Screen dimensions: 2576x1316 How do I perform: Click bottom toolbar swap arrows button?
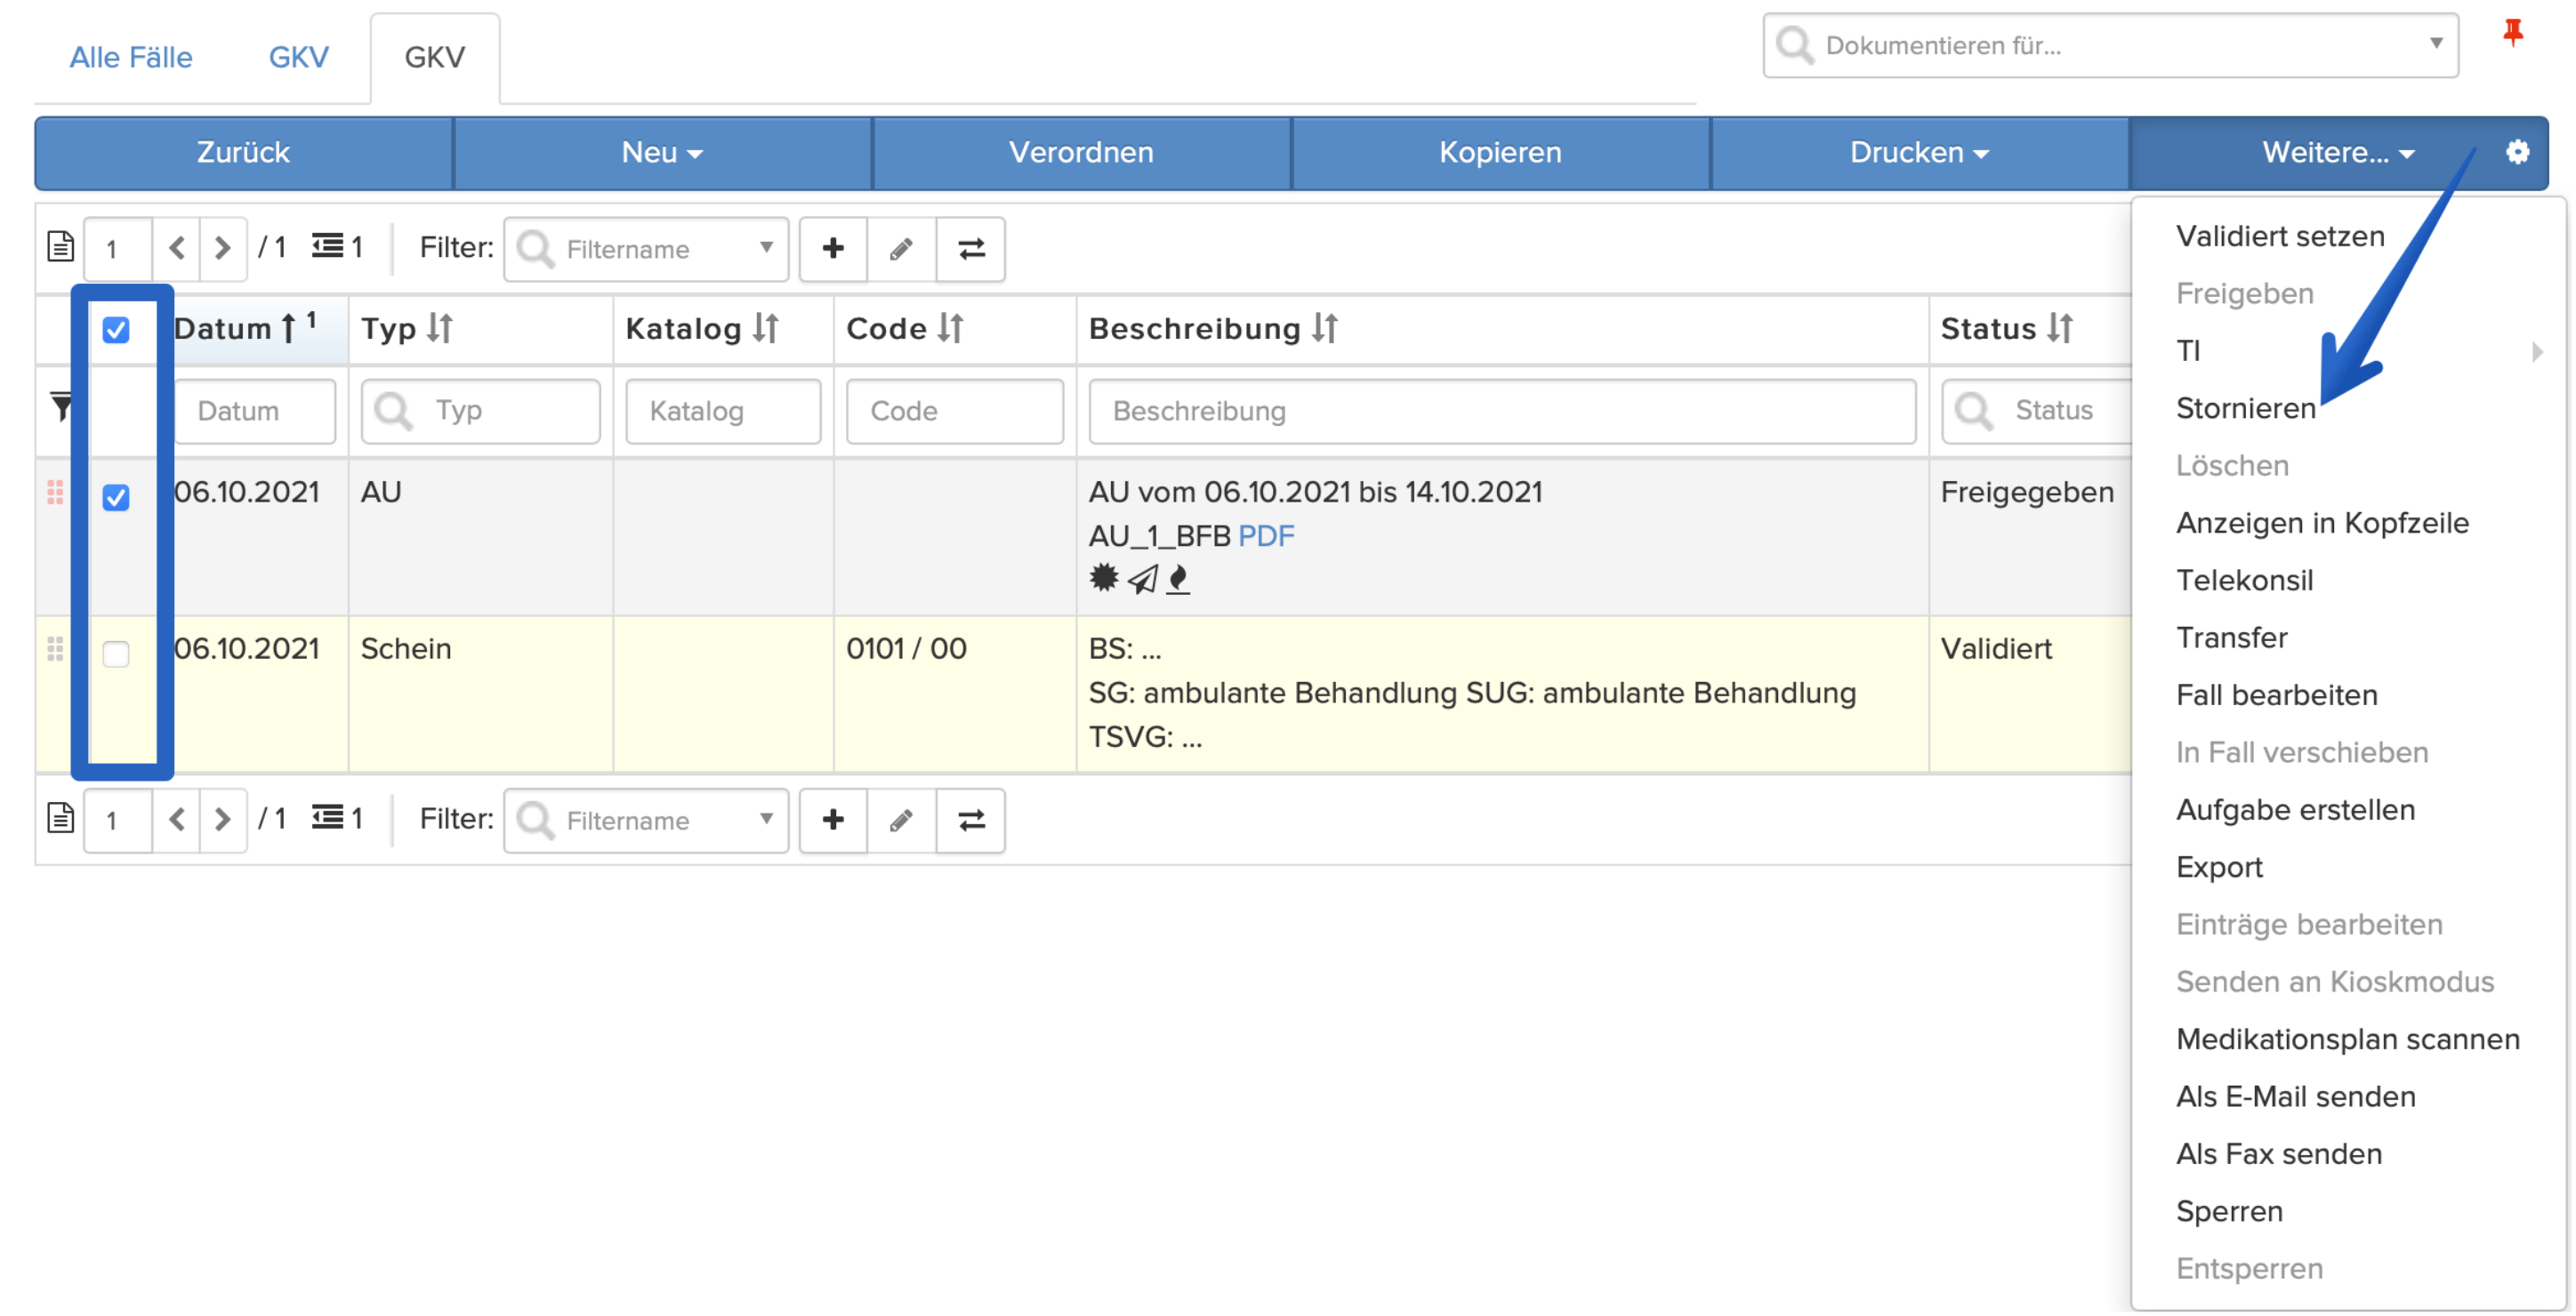pos(970,821)
